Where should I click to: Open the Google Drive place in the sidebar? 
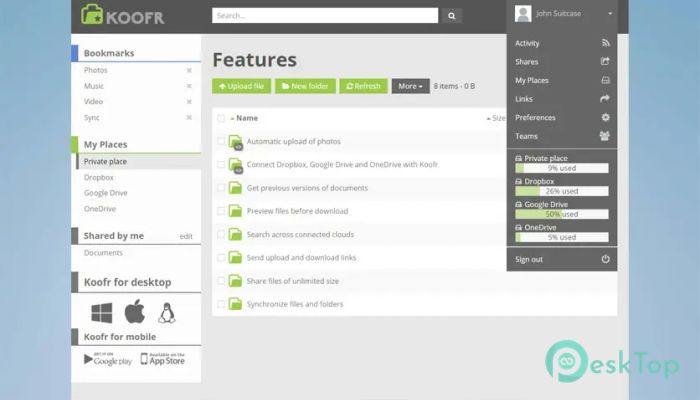click(106, 193)
